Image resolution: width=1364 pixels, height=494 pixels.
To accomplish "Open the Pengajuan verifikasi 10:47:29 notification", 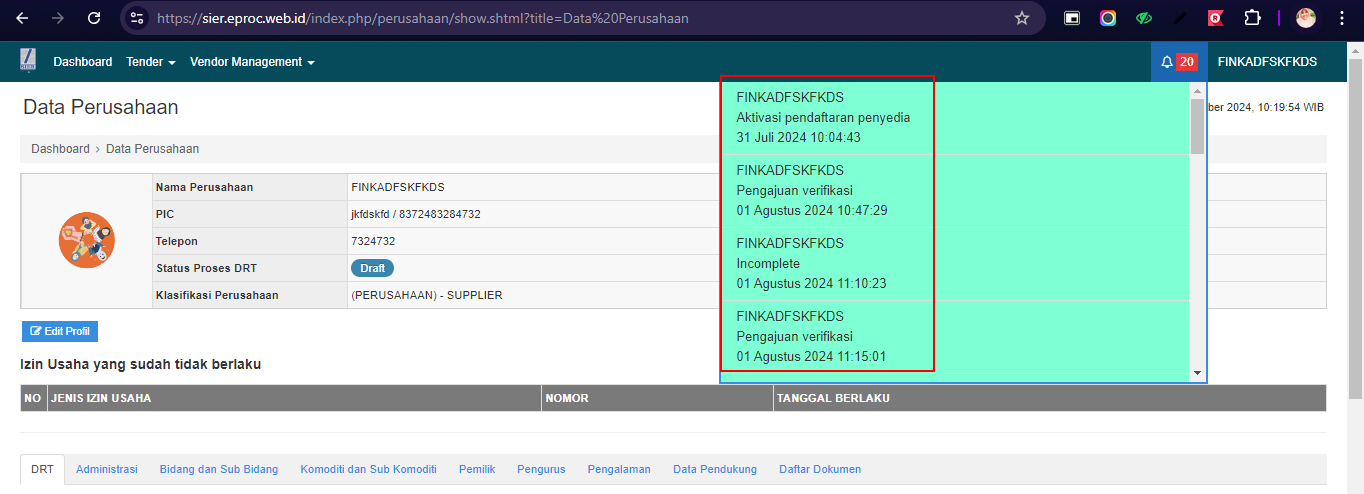I will click(955, 190).
